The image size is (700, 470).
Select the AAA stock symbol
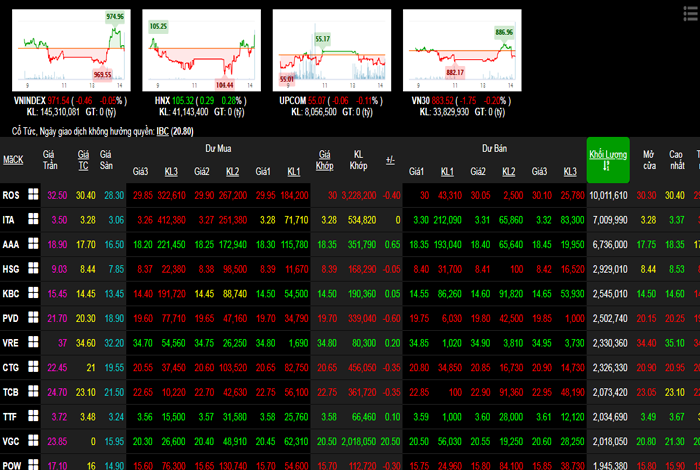point(11,244)
